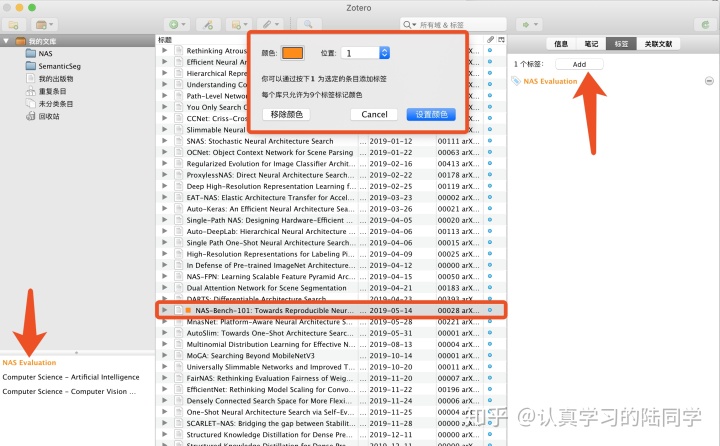Click the Cancel button in color dialog
Viewport: 720px width, 446px height.
coord(374,114)
